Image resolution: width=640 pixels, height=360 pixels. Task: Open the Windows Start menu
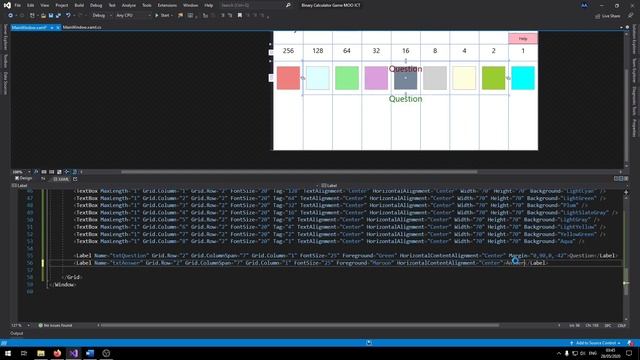[x=7, y=353]
